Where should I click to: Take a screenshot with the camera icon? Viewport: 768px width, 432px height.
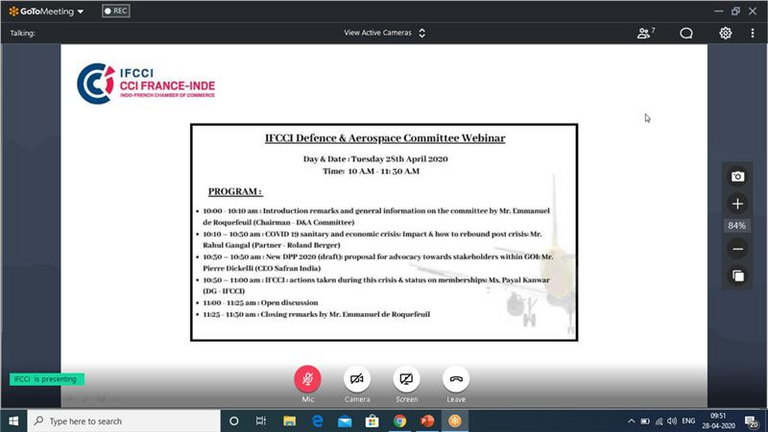pyautogui.click(x=737, y=177)
